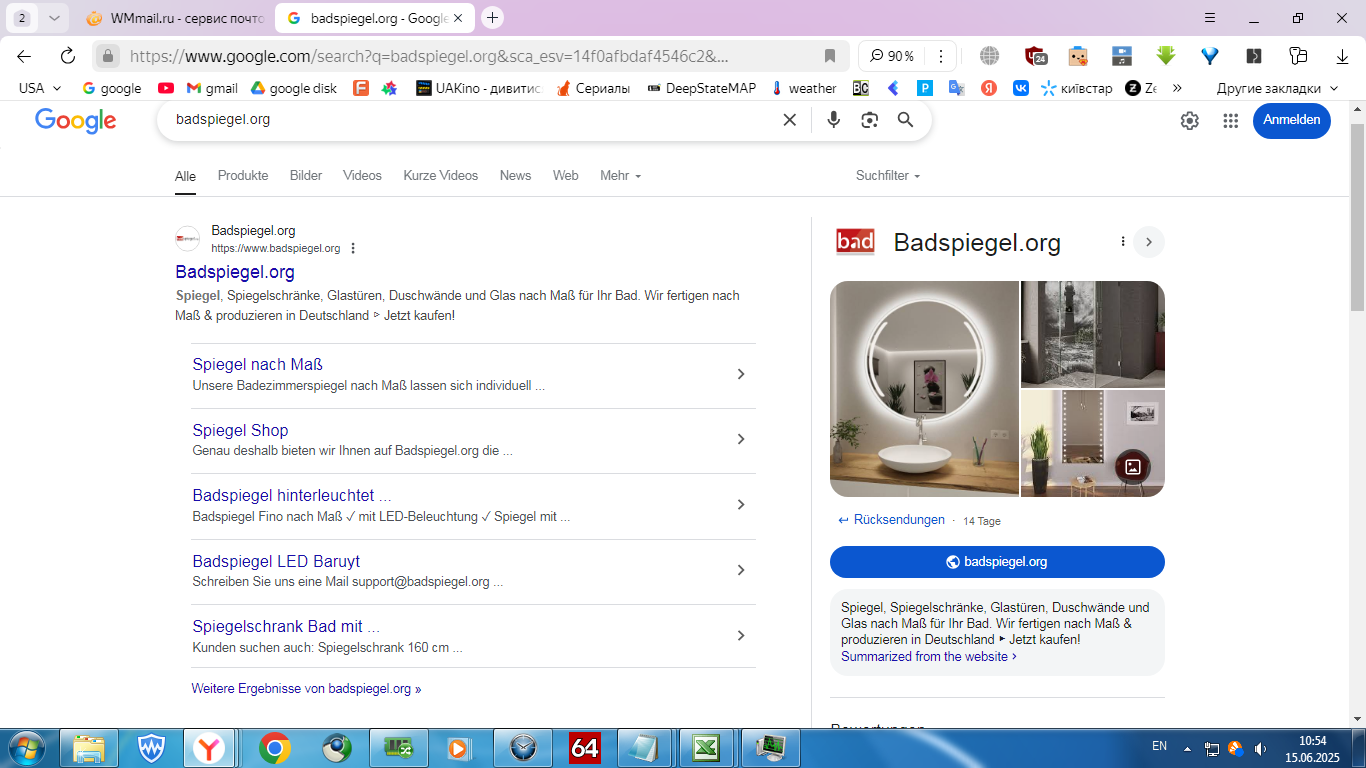Open the red shield extension with badge 24

pyautogui.click(x=1035, y=56)
